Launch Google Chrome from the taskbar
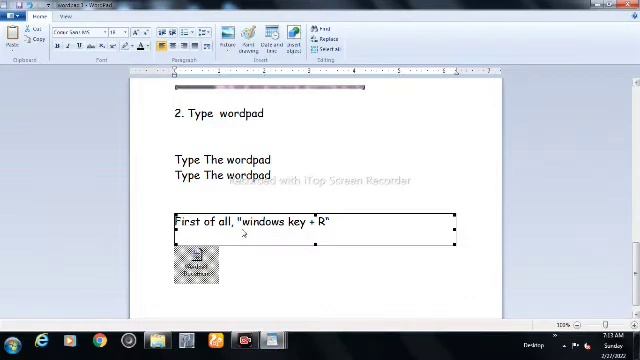 [100, 340]
